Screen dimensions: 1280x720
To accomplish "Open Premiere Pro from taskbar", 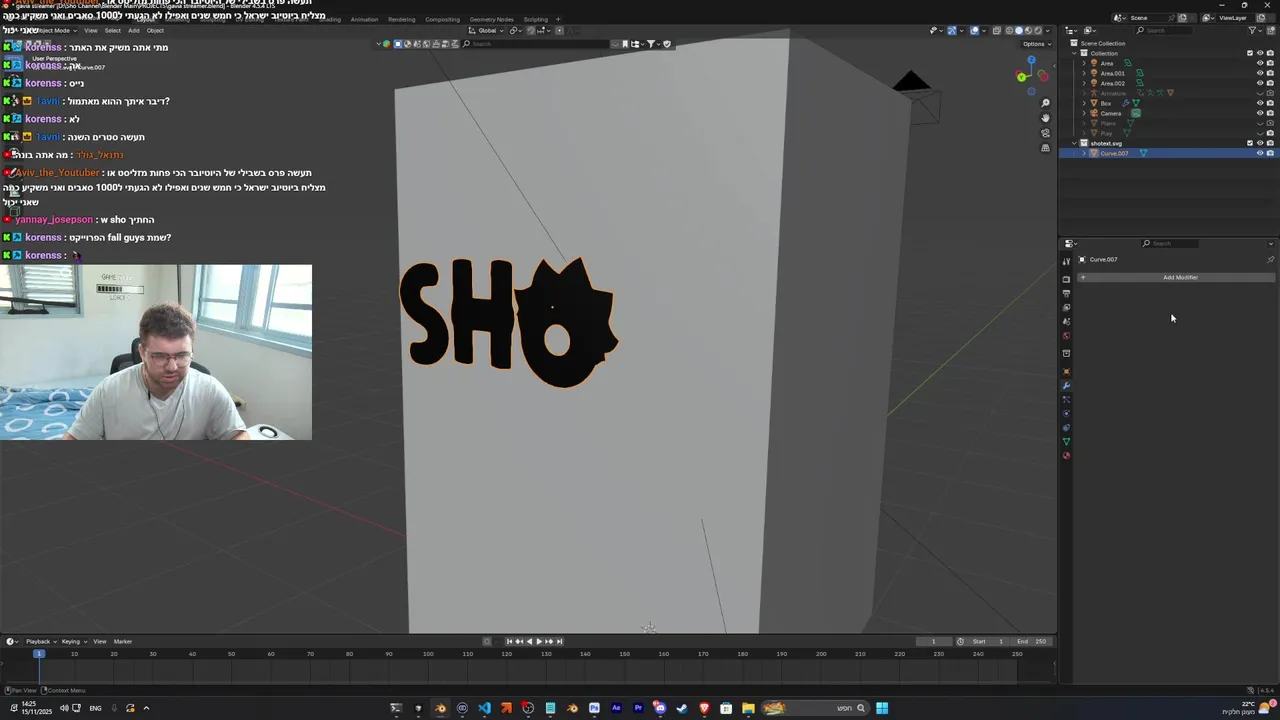I will 638,709.
